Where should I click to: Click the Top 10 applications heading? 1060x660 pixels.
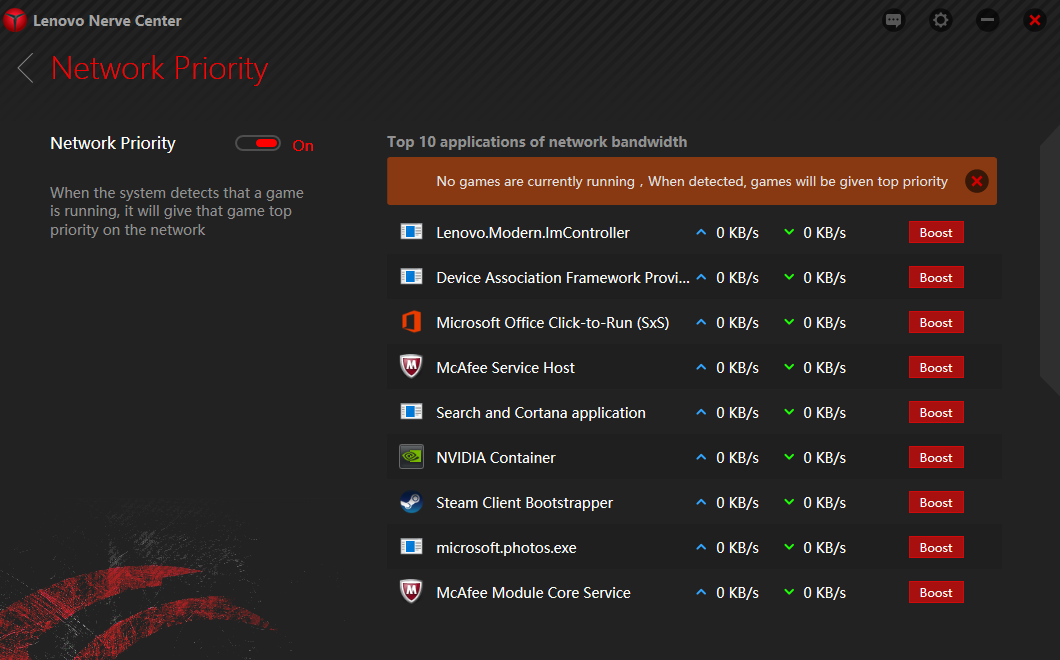(x=537, y=142)
